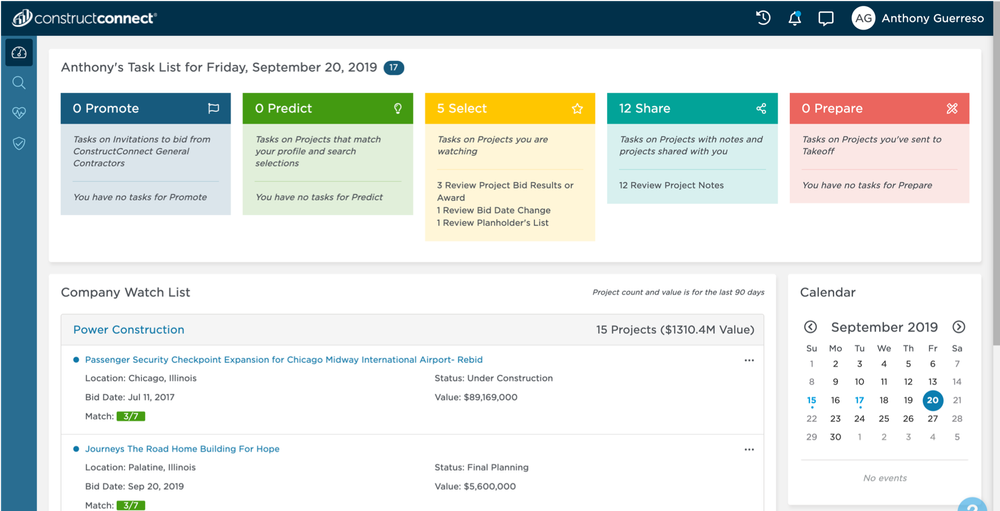Open the 0 Prepare task card header
This screenshot has width=1000, height=511.
879,108
